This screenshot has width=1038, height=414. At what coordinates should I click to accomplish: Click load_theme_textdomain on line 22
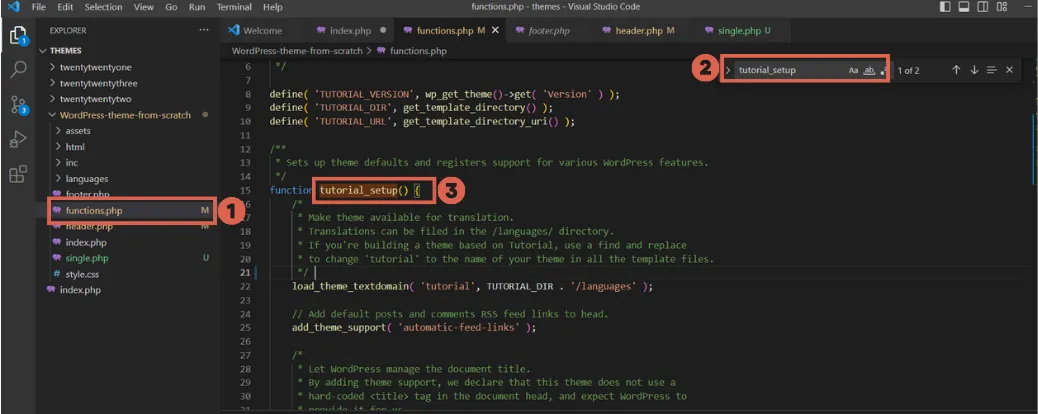(x=348, y=287)
